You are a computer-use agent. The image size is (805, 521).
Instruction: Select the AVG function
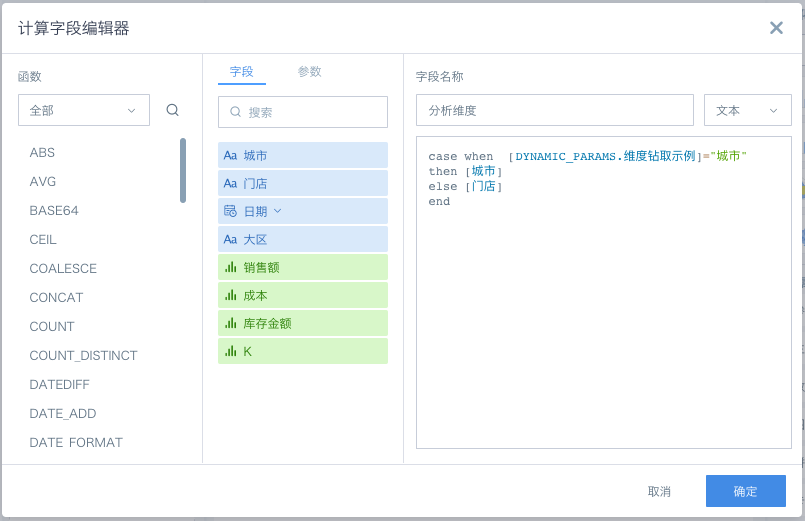(43, 181)
